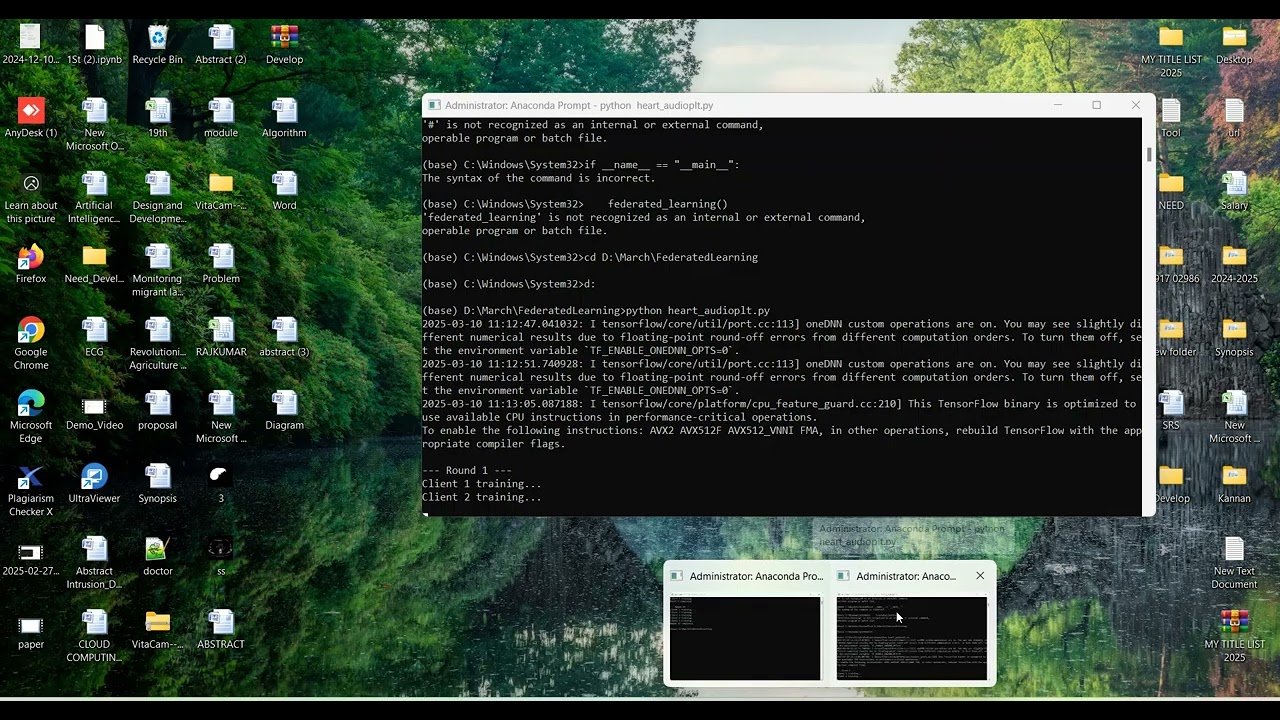The width and height of the screenshot is (1280, 720).
Task: Select the 2025-02-27 file icon
Action: [x=31, y=556]
